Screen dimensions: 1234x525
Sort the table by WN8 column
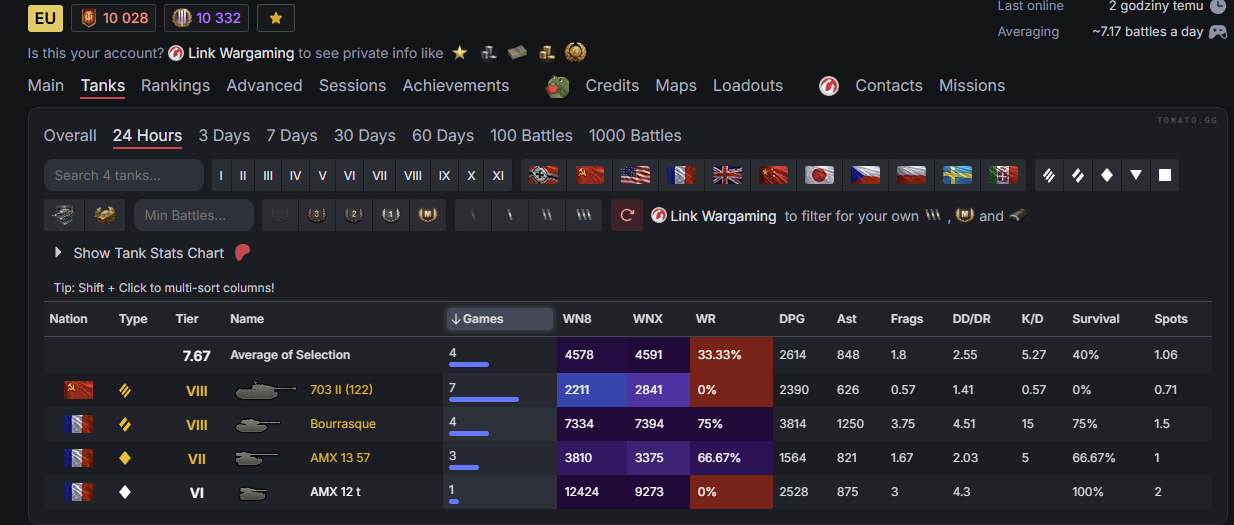(x=577, y=319)
